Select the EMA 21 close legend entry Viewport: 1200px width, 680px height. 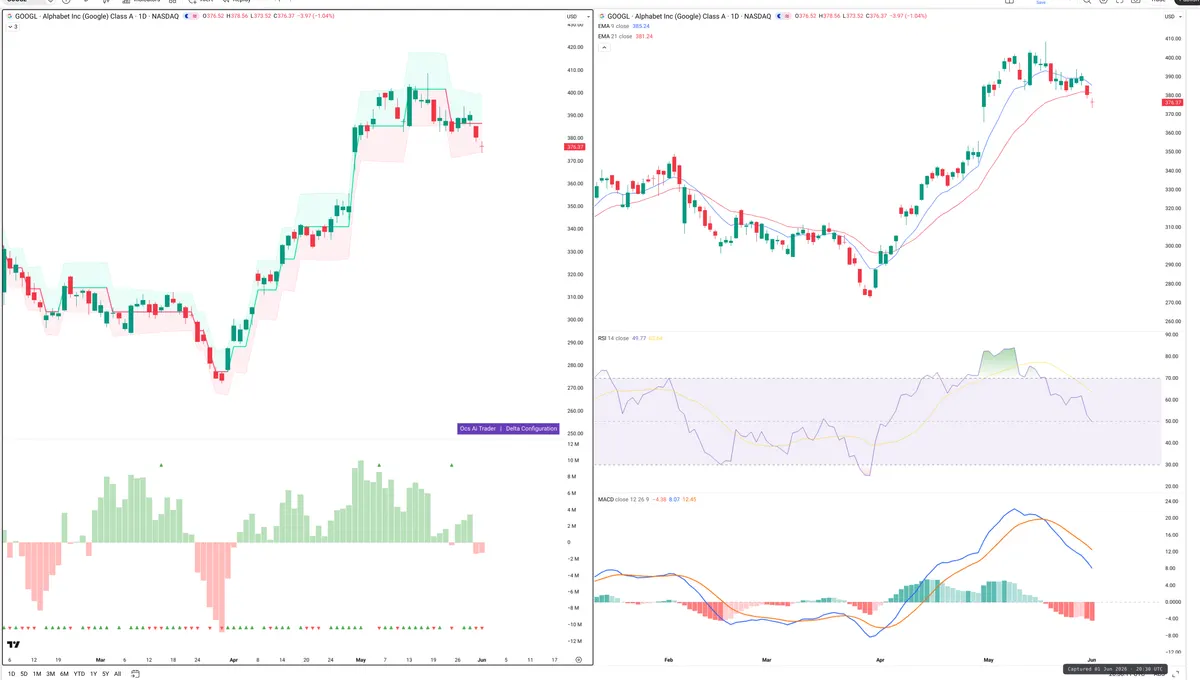(x=627, y=36)
